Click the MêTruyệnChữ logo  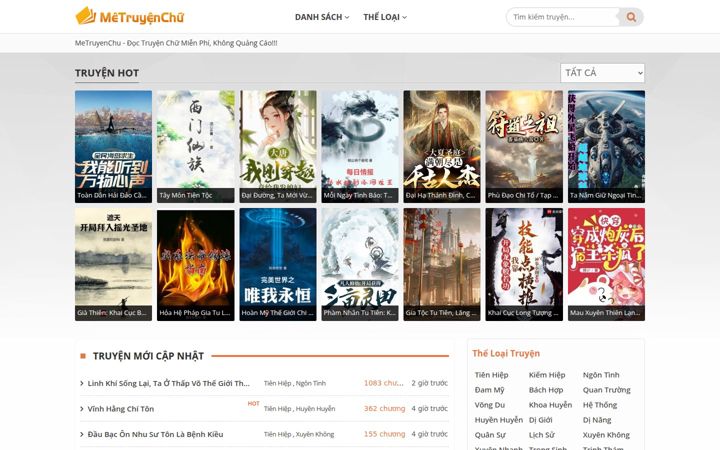129,16
